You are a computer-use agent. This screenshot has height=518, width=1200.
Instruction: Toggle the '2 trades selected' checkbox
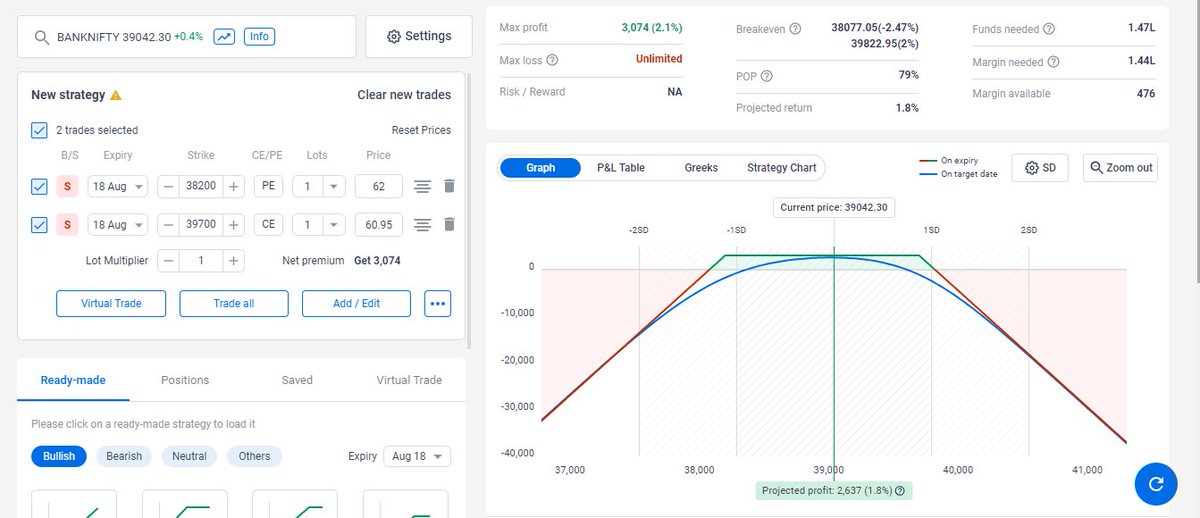[39, 130]
